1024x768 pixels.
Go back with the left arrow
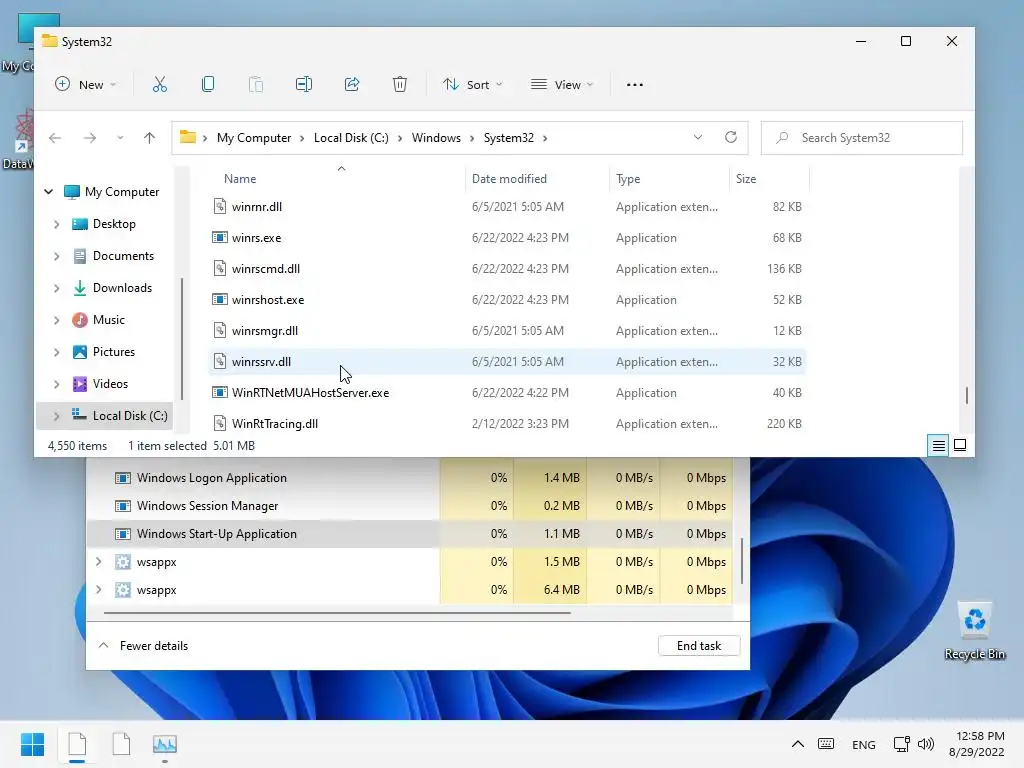tap(55, 138)
